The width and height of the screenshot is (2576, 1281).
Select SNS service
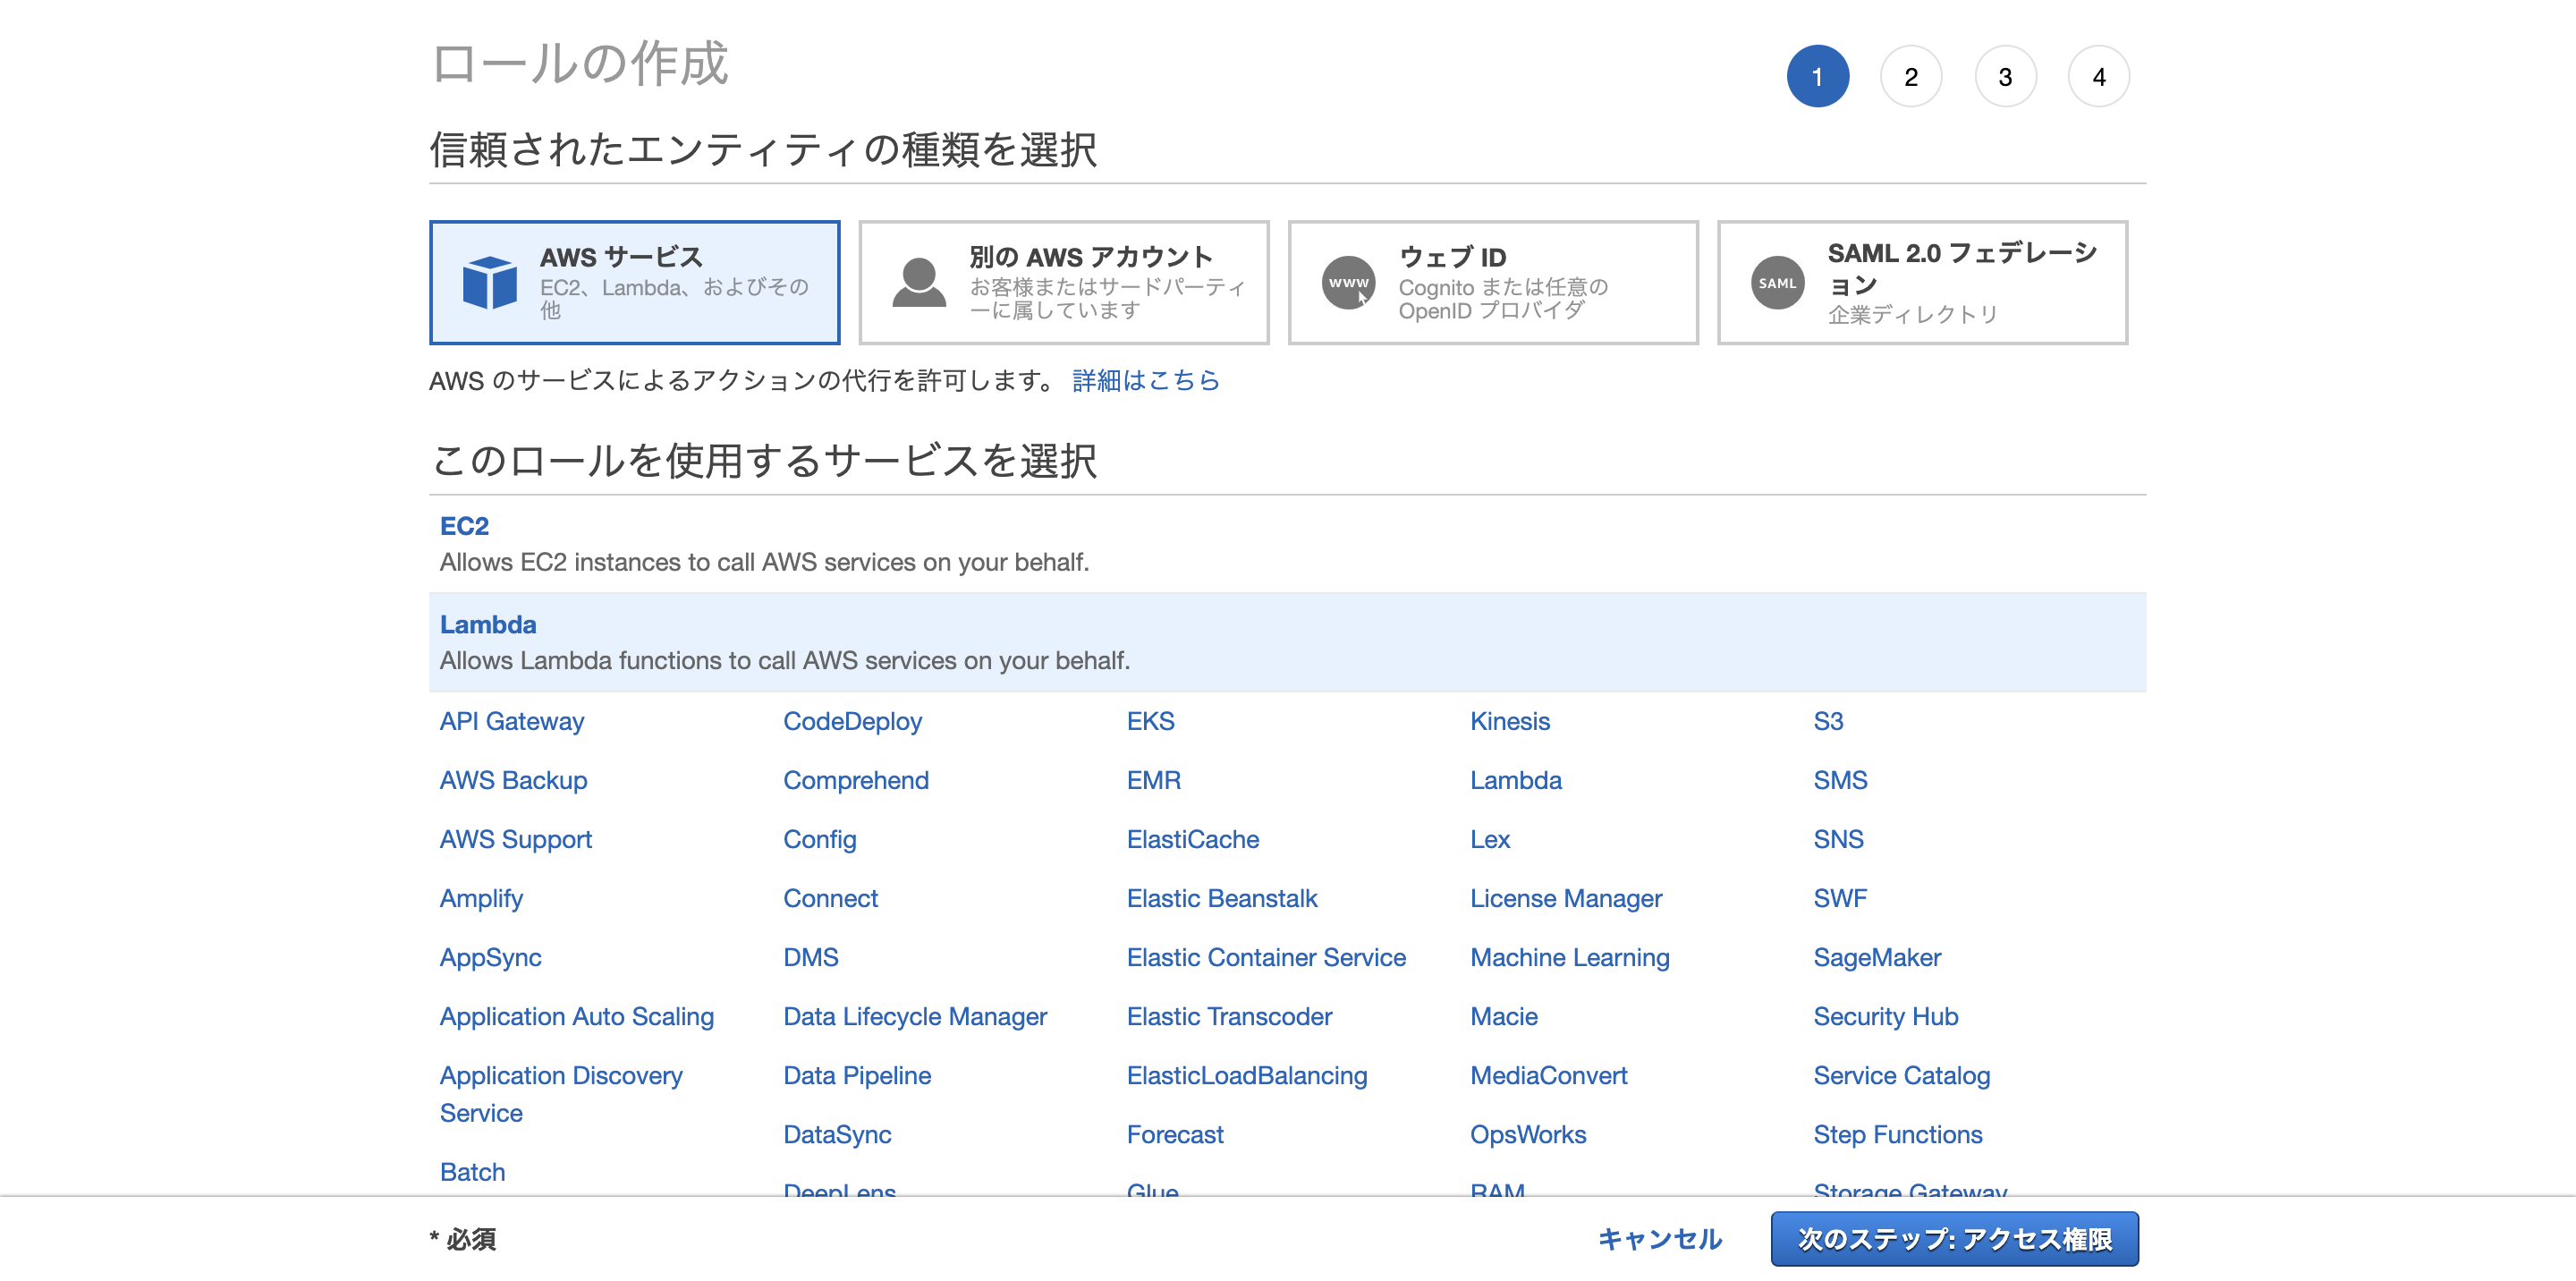click(x=1839, y=840)
